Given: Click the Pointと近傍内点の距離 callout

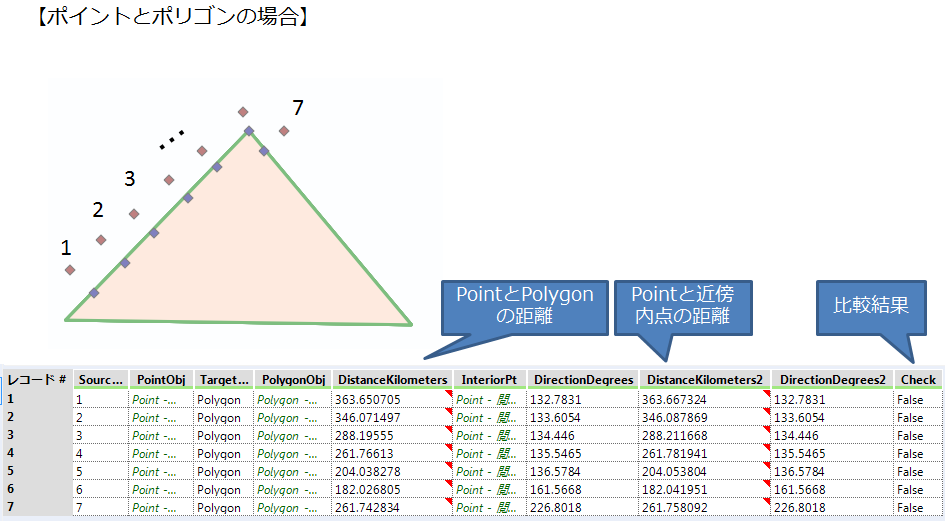Looking at the screenshot, I should (682, 307).
